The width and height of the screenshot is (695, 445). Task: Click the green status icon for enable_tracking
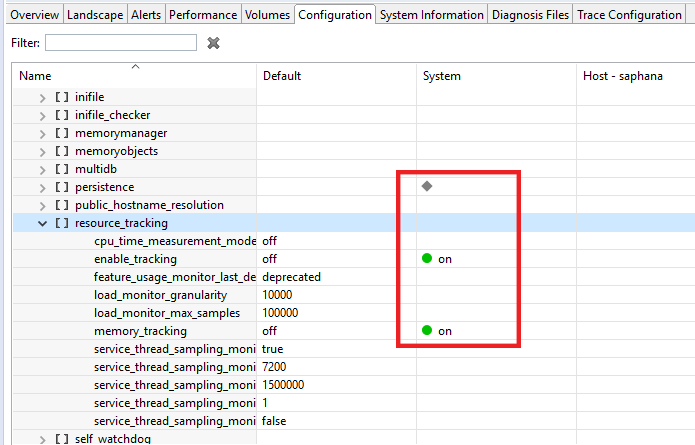tap(427, 259)
